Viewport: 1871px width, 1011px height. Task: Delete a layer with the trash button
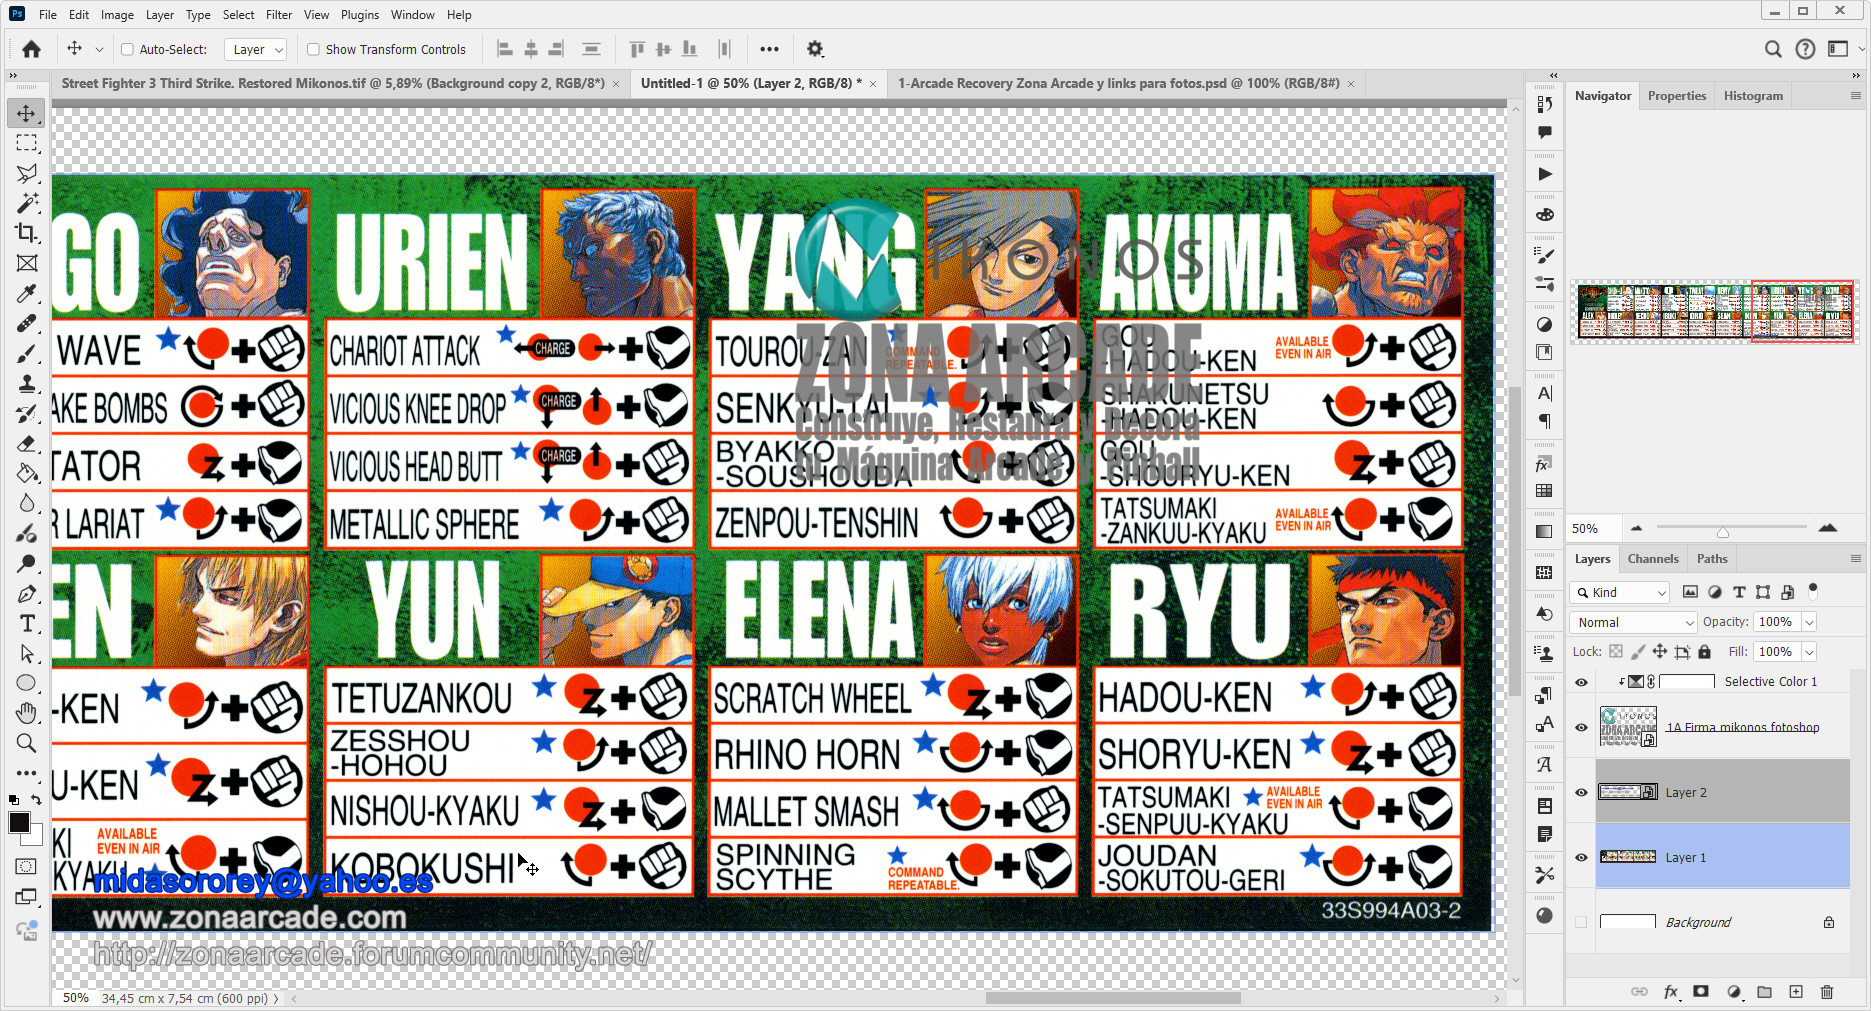point(1827,991)
